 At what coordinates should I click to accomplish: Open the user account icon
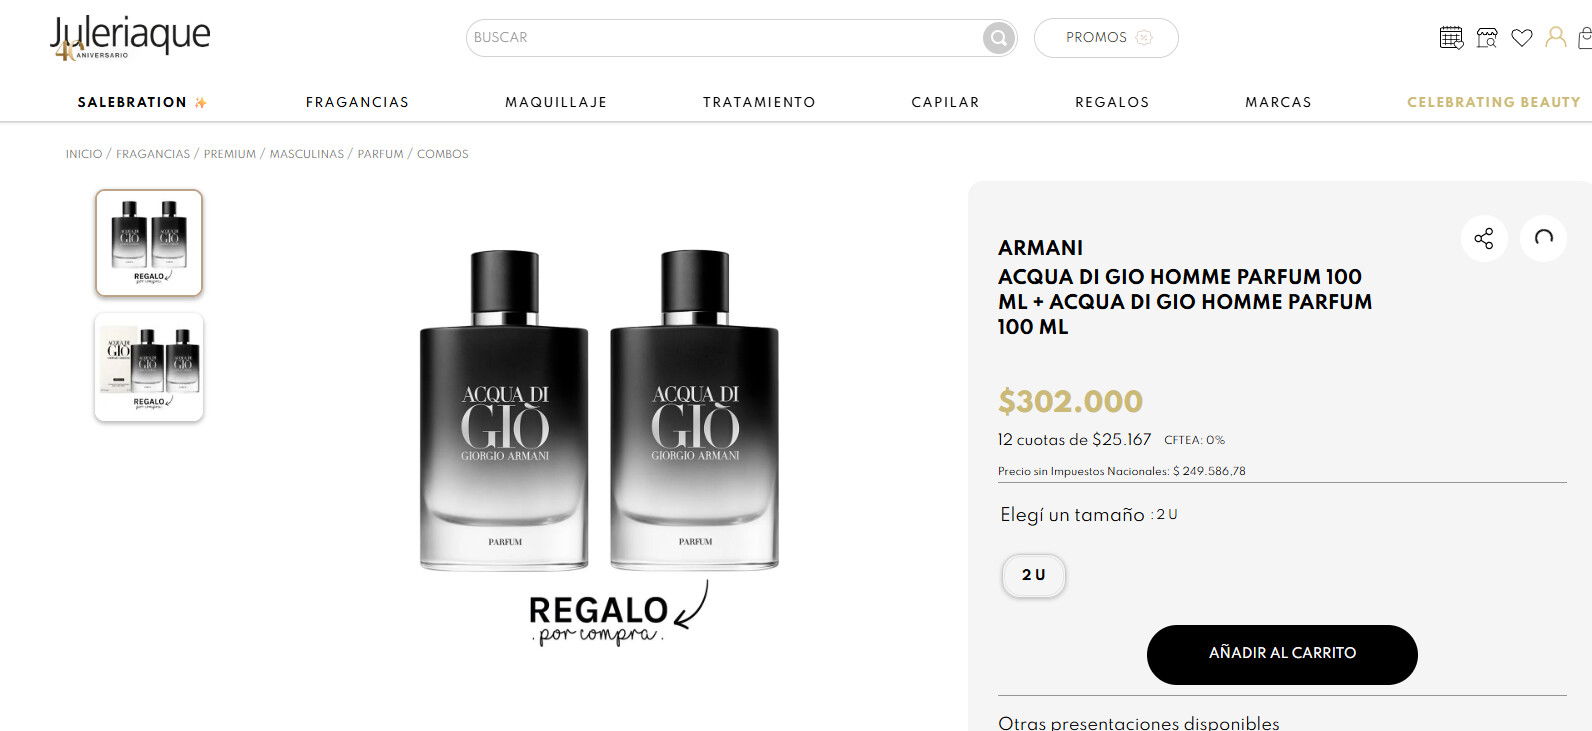click(1556, 38)
